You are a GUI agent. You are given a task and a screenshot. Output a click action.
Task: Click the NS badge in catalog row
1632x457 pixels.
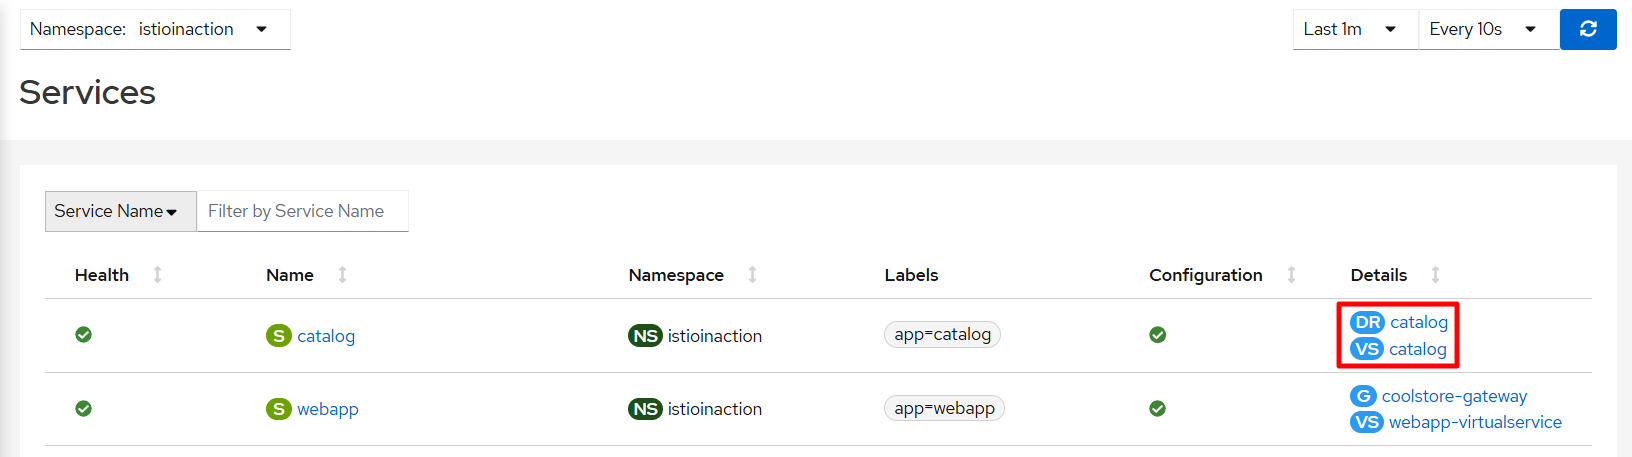point(645,336)
